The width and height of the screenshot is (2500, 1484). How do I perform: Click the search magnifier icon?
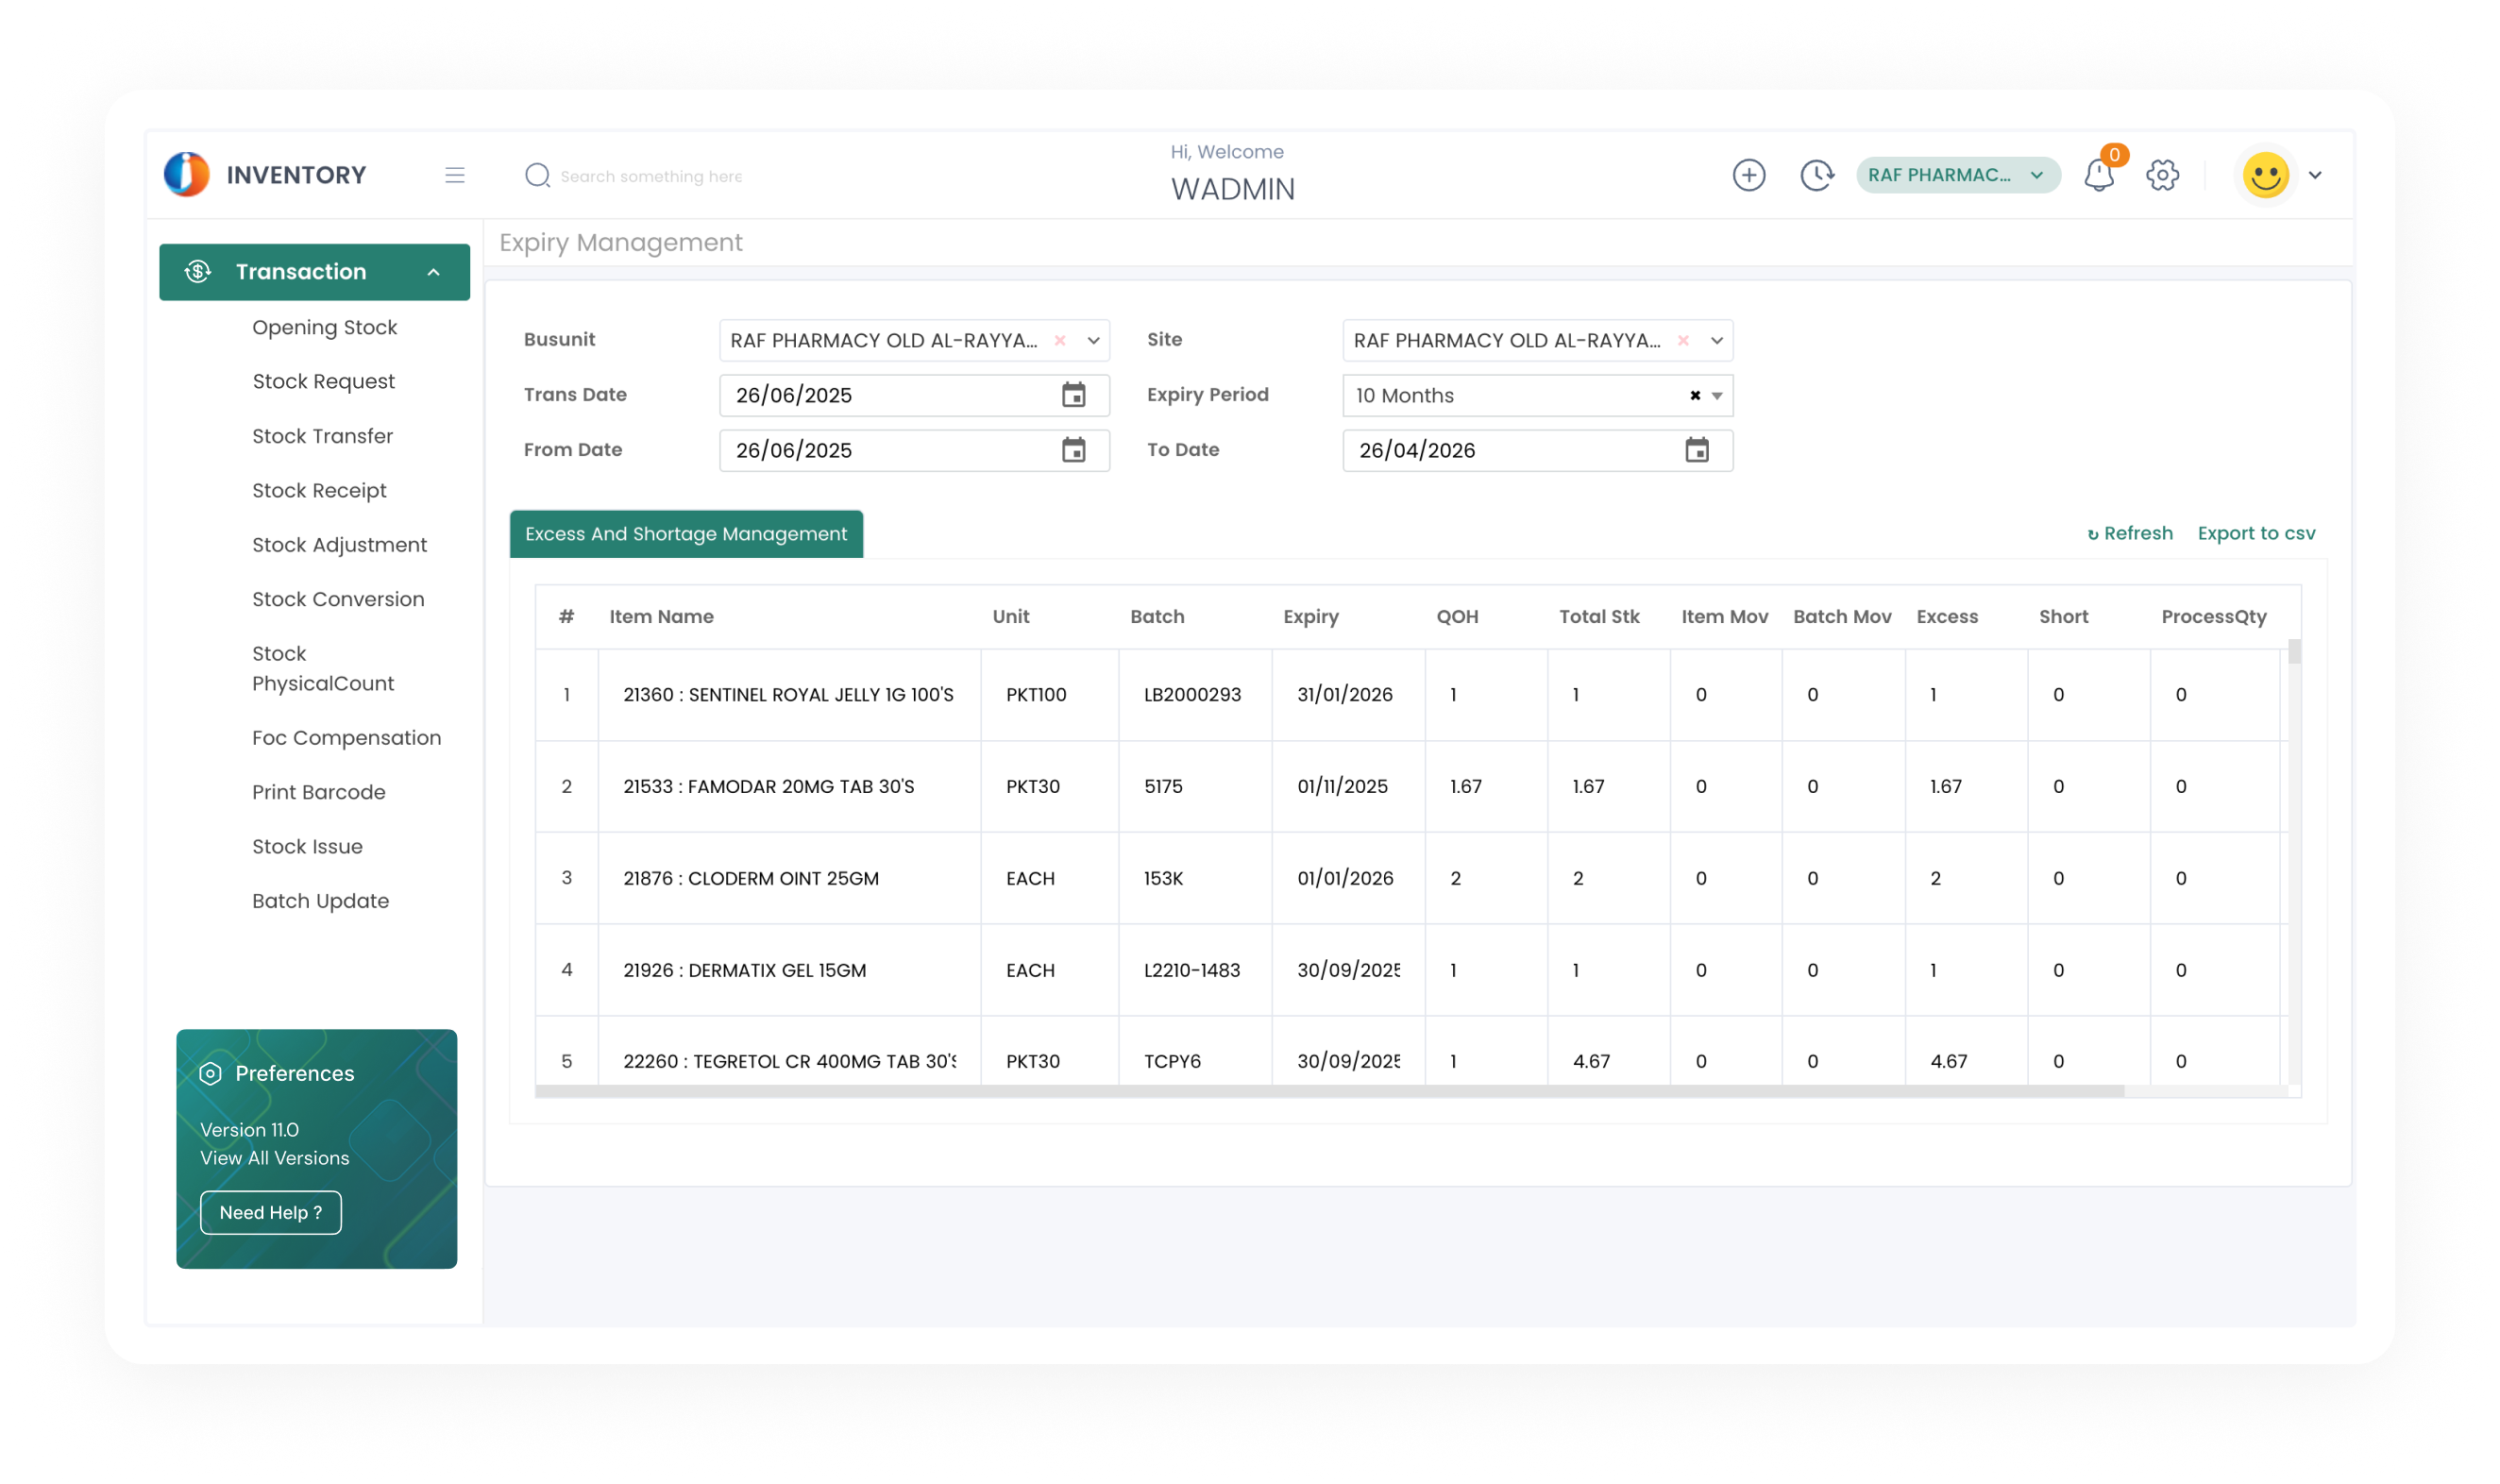pyautogui.click(x=537, y=175)
